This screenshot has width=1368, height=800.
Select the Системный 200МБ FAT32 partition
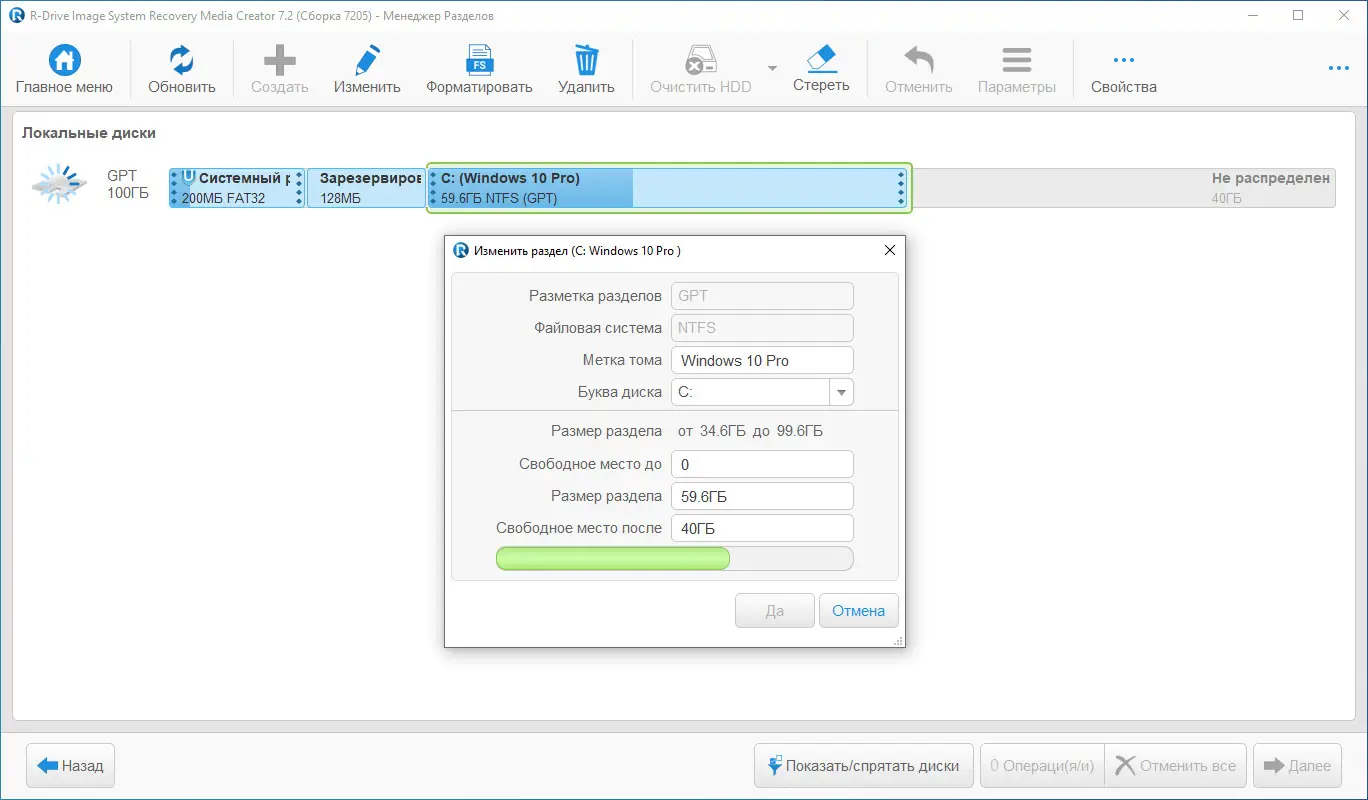[237, 188]
